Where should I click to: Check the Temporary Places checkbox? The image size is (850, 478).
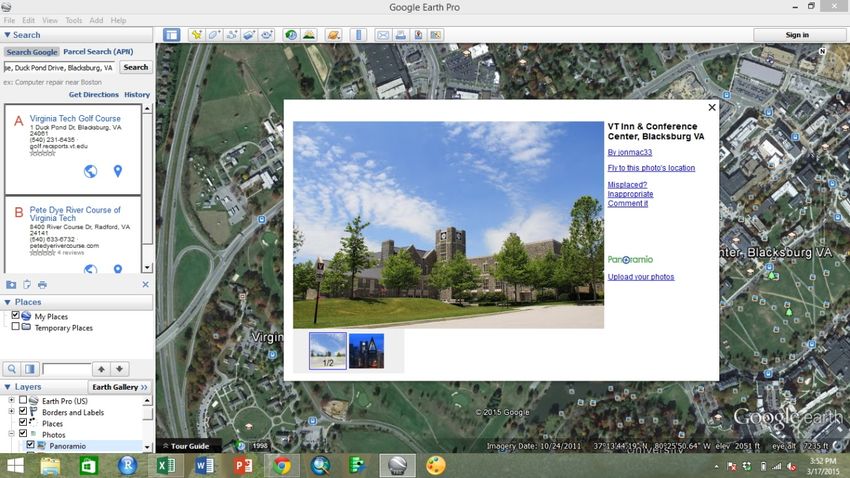coord(15,327)
